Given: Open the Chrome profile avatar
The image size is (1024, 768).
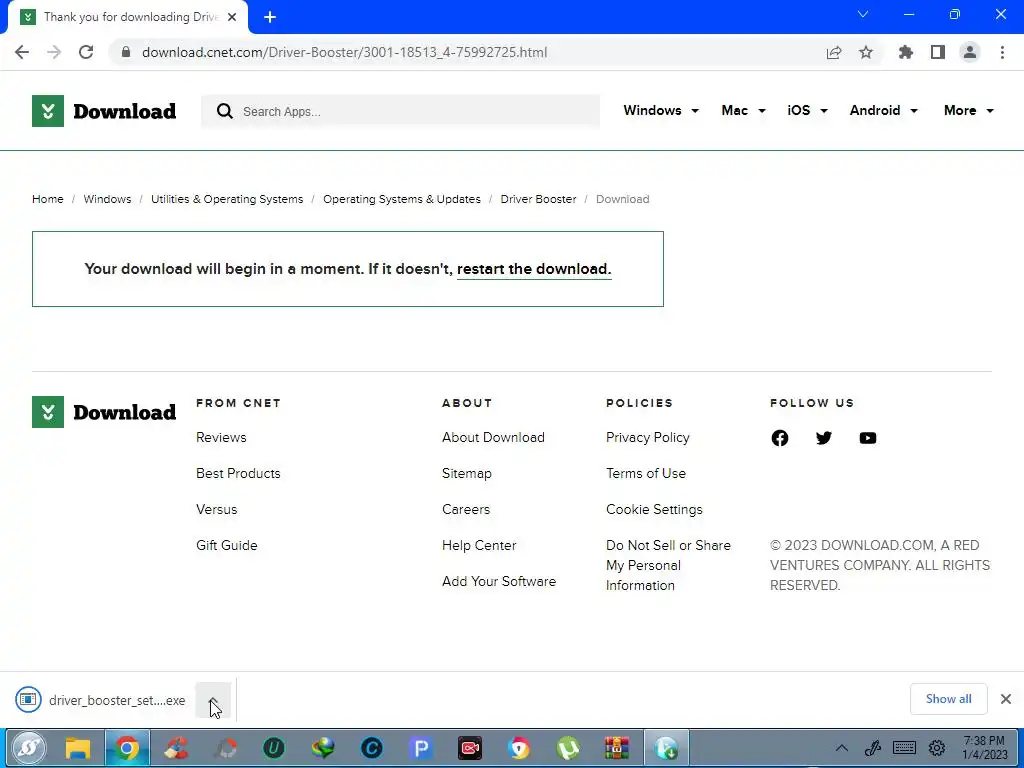Looking at the screenshot, I should pos(970,52).
